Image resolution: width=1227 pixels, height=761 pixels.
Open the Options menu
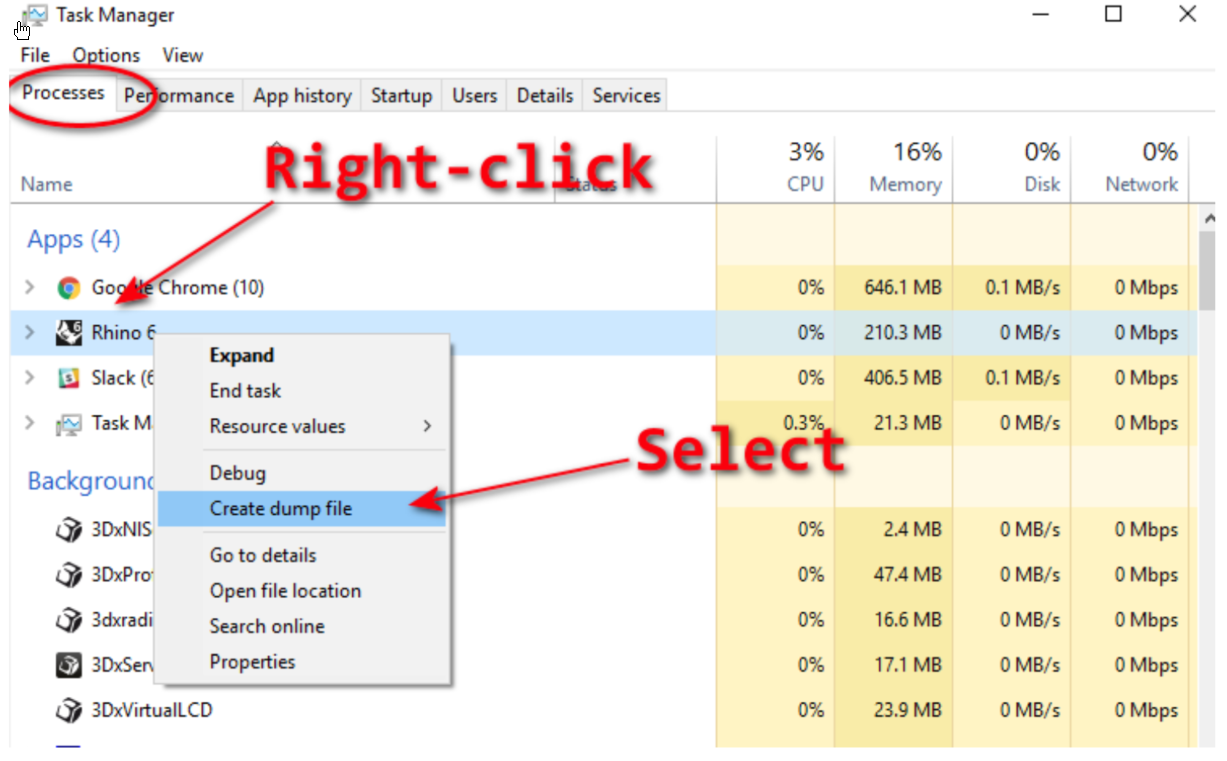coord(106,55)
